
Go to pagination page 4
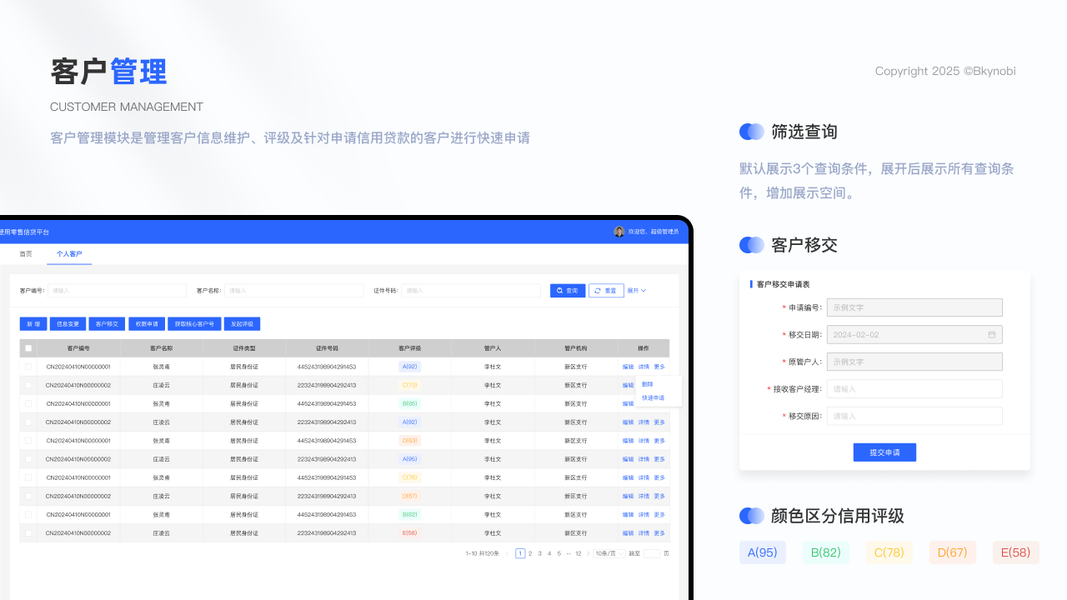click(x=549, y=554)
